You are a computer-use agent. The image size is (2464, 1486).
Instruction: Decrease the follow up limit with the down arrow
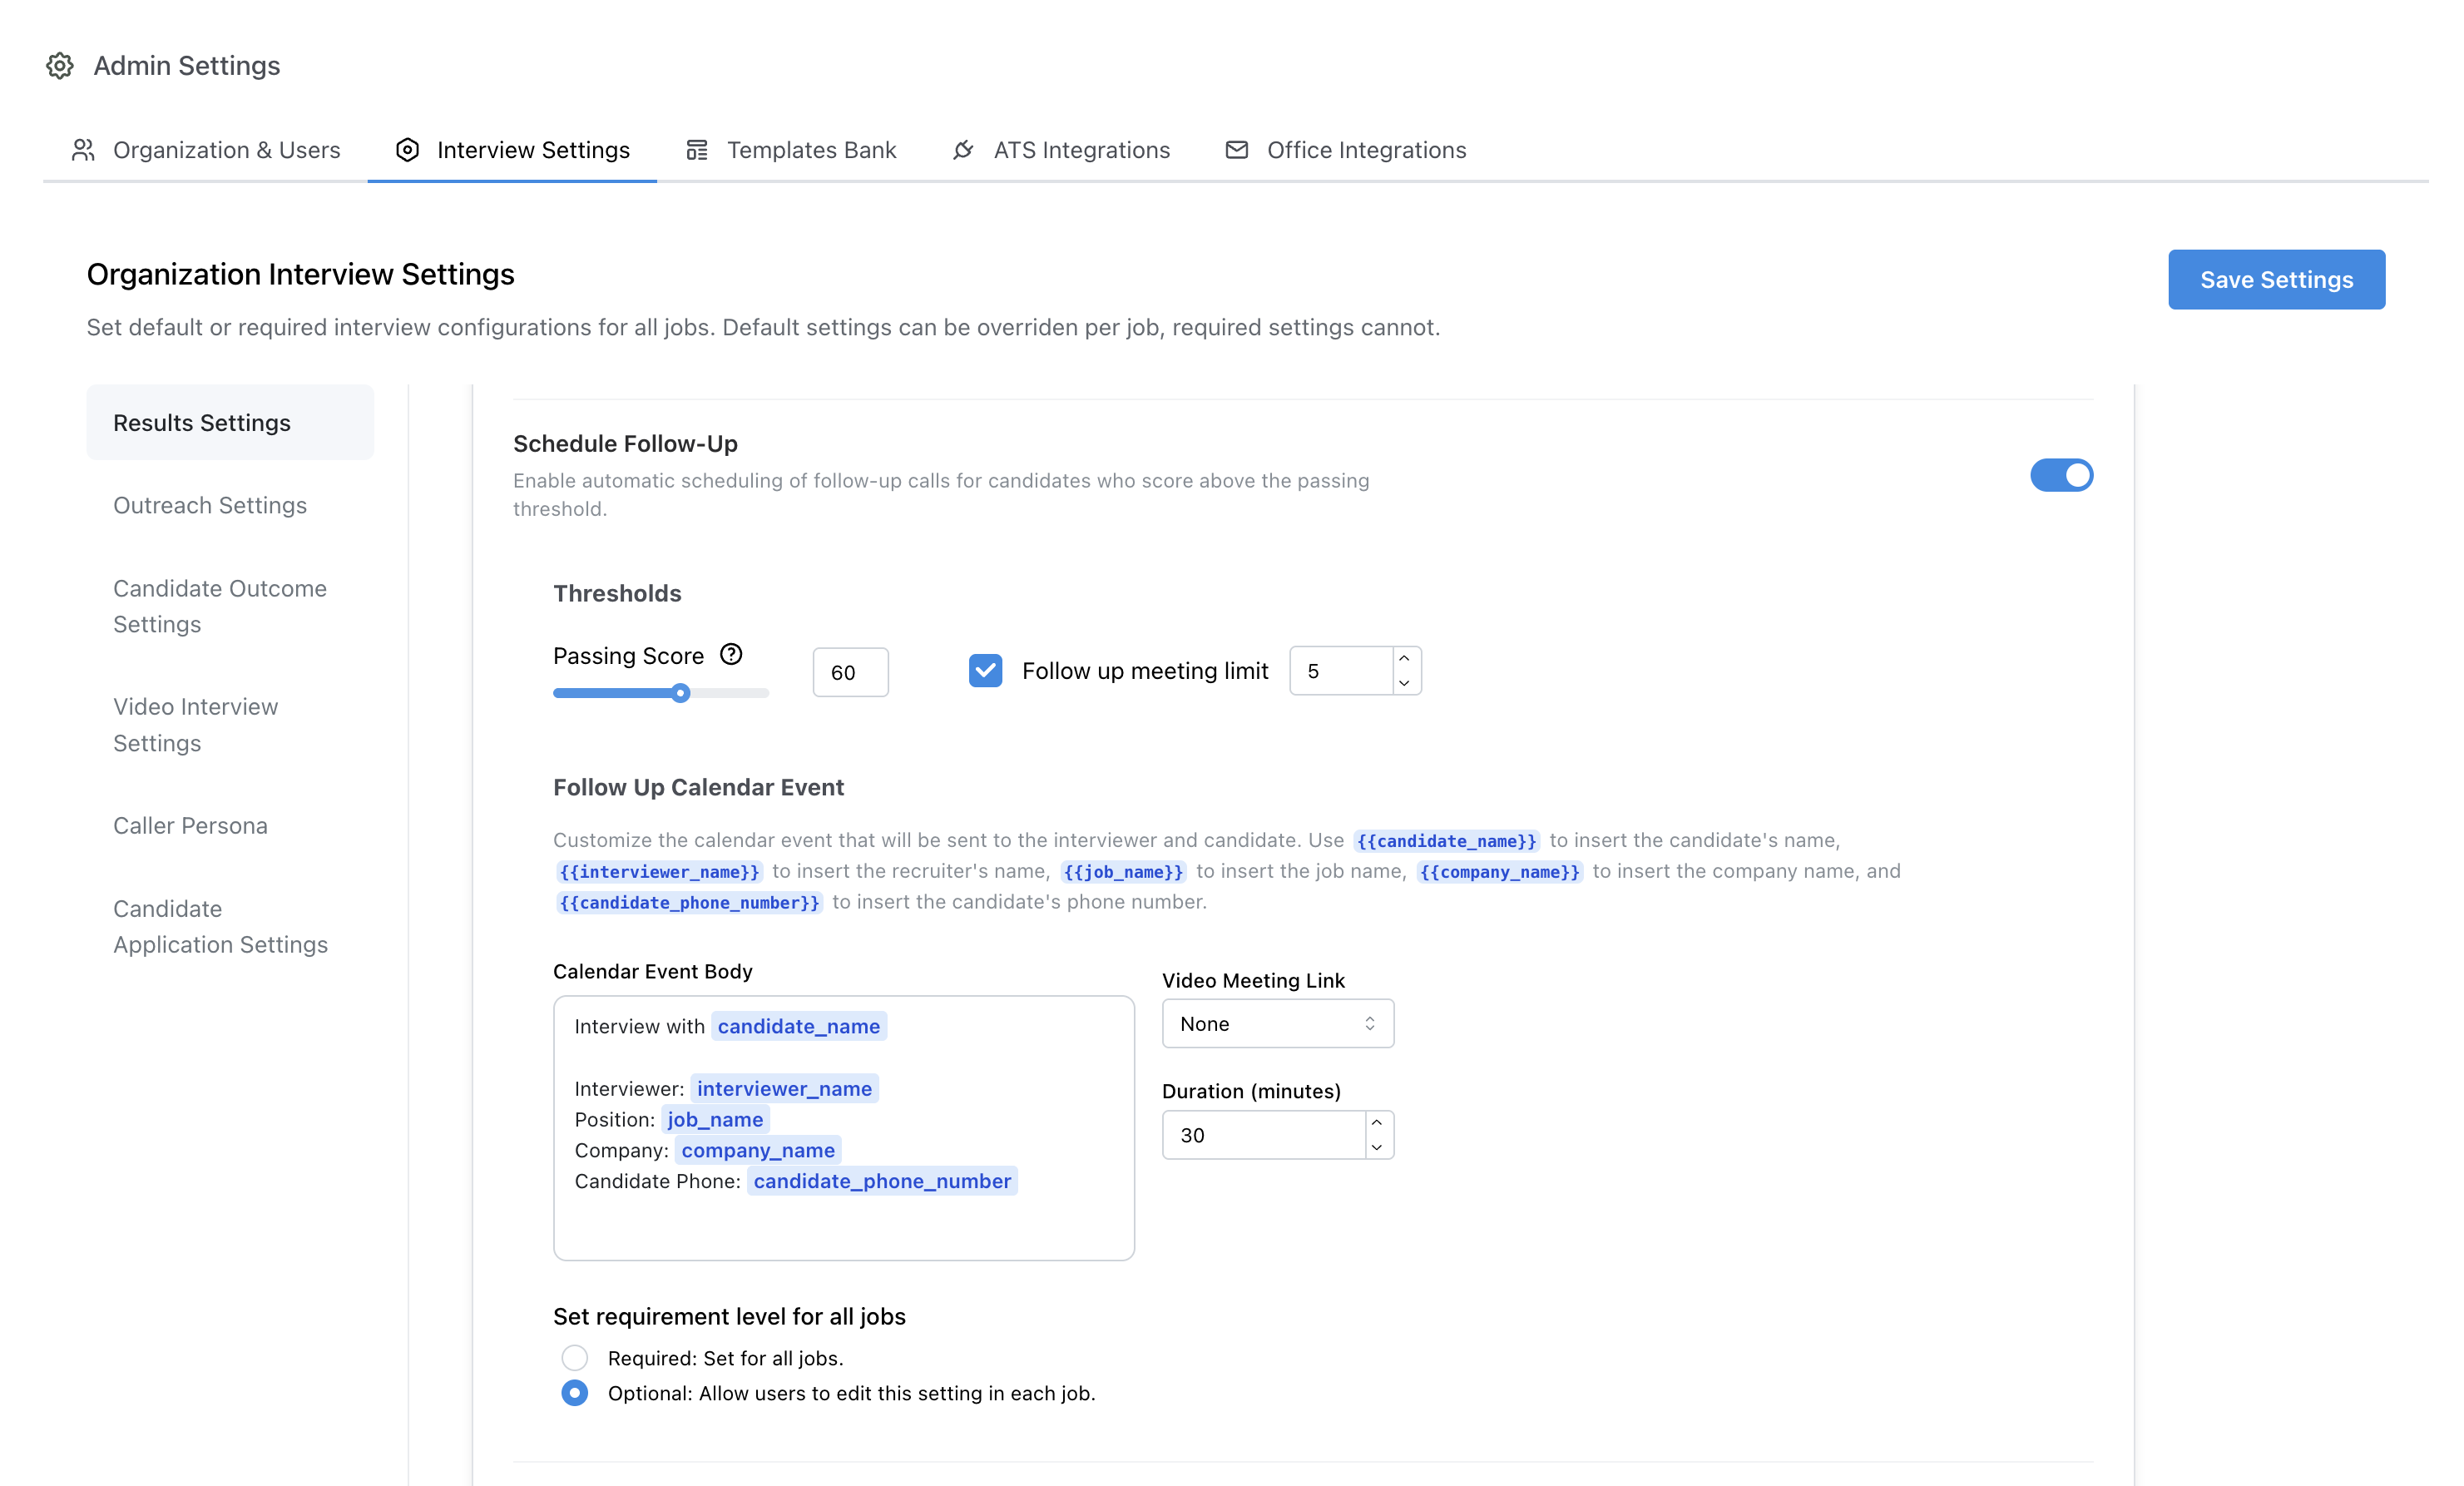pos(1404,683)
